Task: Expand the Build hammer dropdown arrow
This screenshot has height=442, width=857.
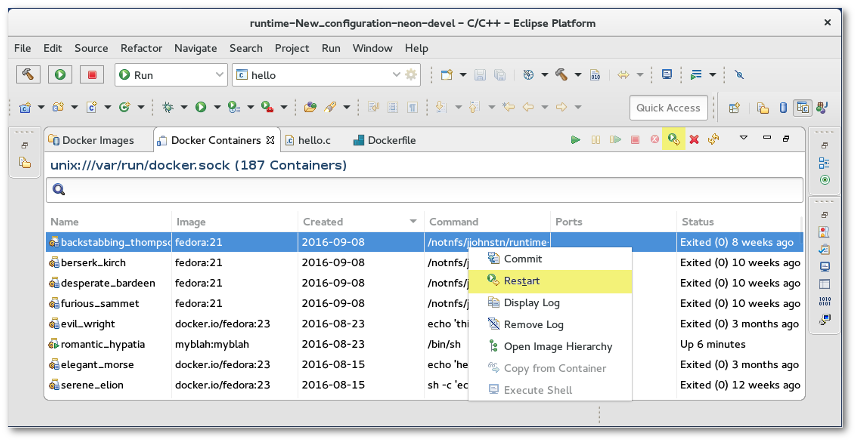Action: click(x=578, y=75)
